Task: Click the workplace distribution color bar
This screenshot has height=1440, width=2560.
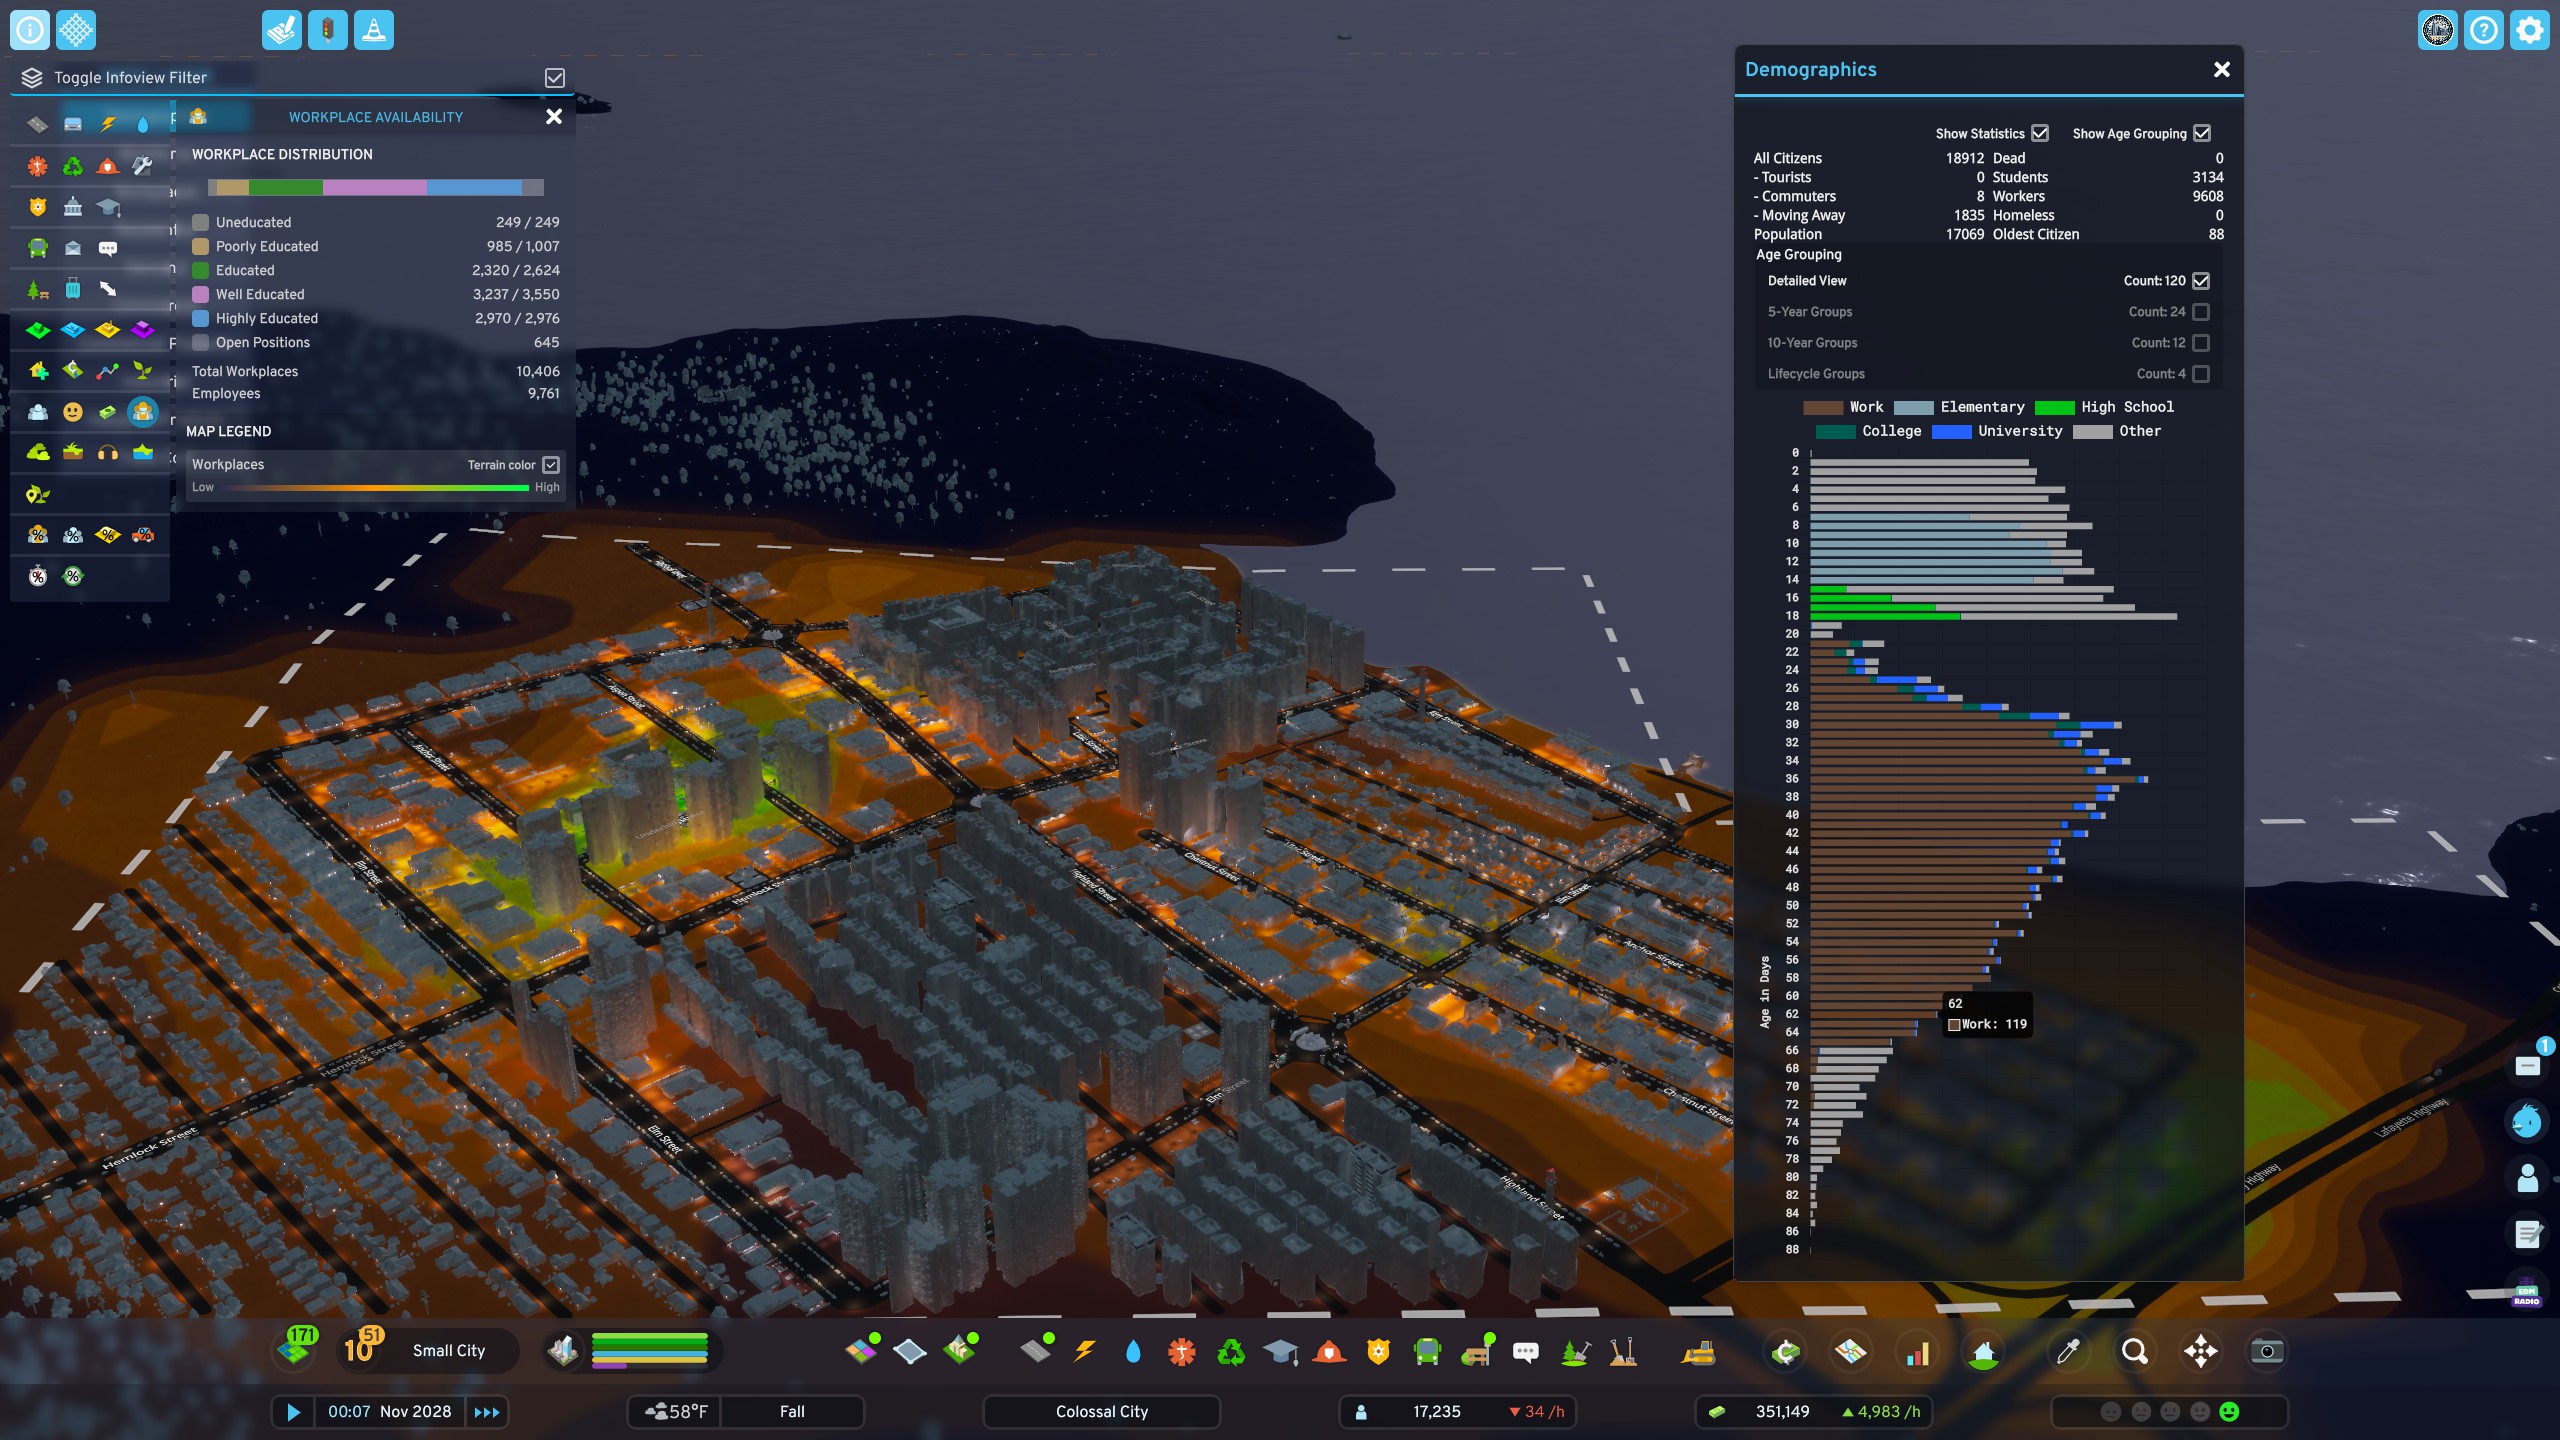Action: coord(376,187)
